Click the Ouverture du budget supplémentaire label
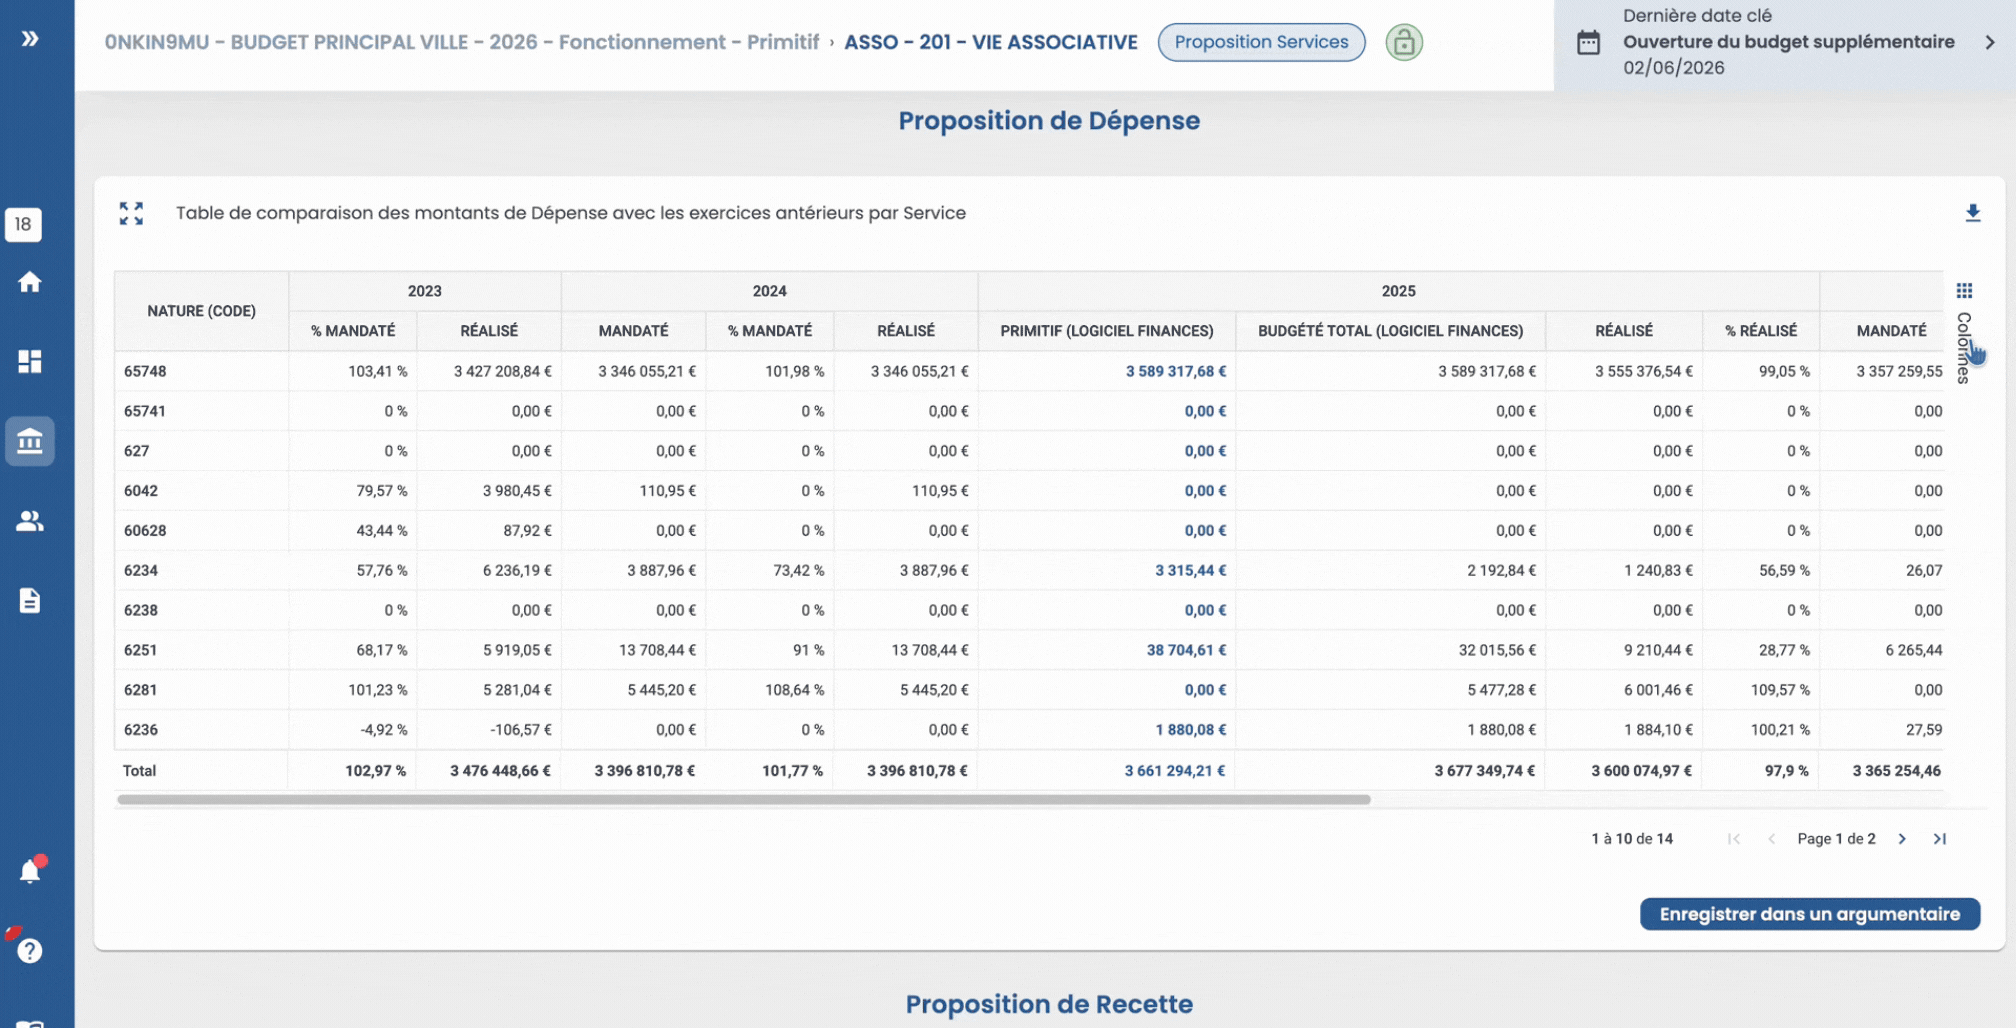 coord(1788,42)
